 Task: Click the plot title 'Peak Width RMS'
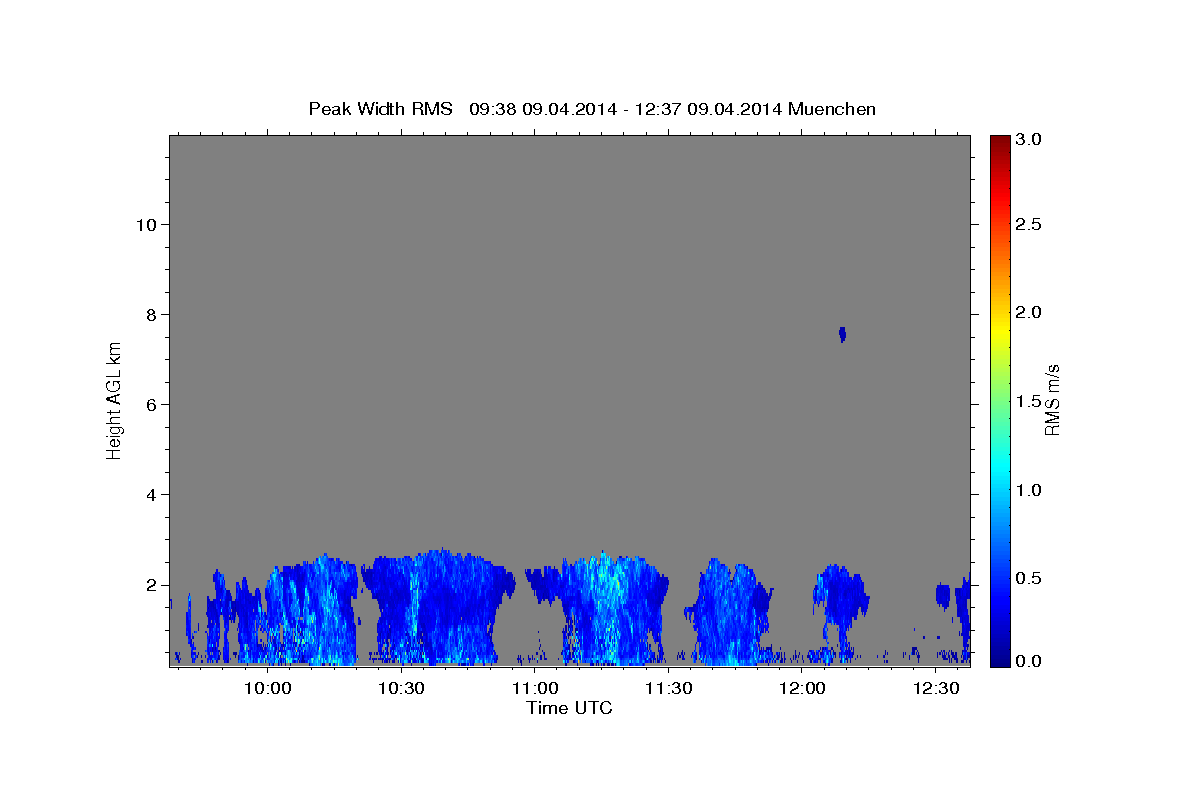[381, 108]
